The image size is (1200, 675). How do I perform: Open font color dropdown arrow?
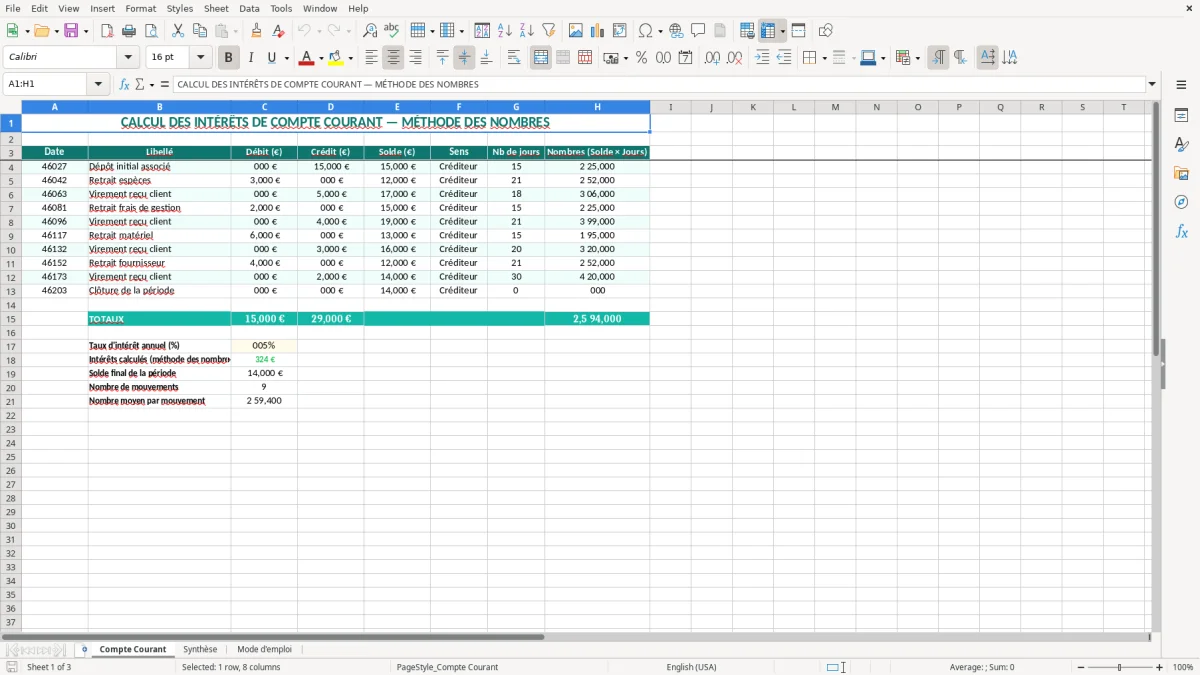(321, 58)
